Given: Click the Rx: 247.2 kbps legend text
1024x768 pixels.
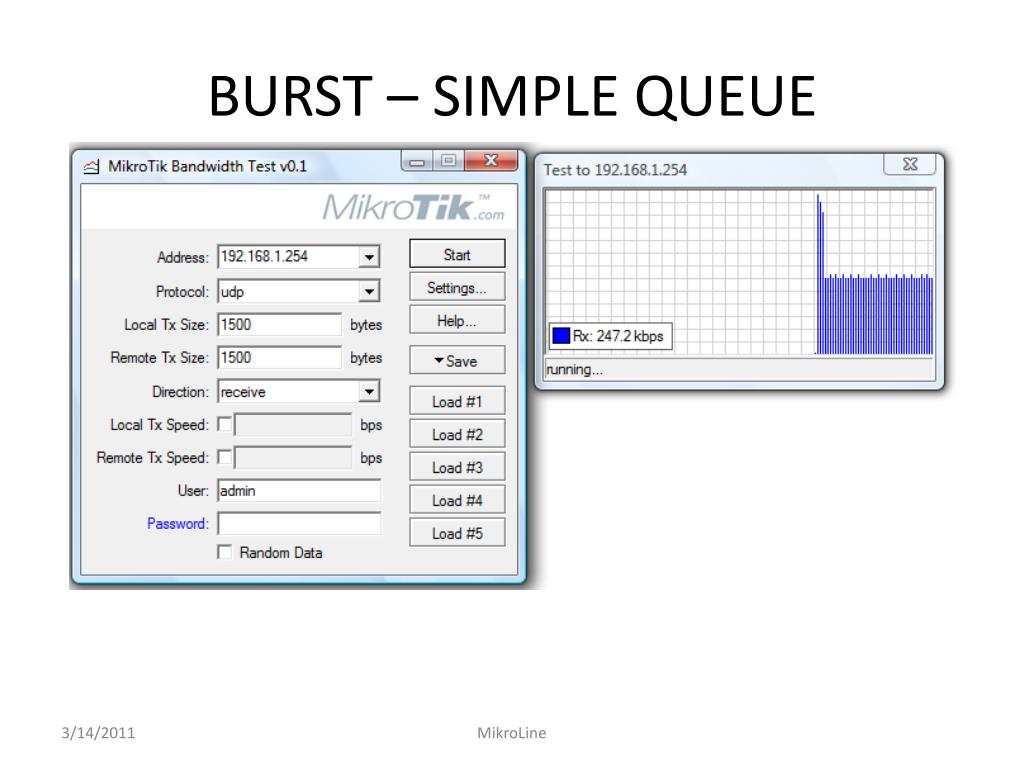Looking at the screenshot, I should (618, 336).
